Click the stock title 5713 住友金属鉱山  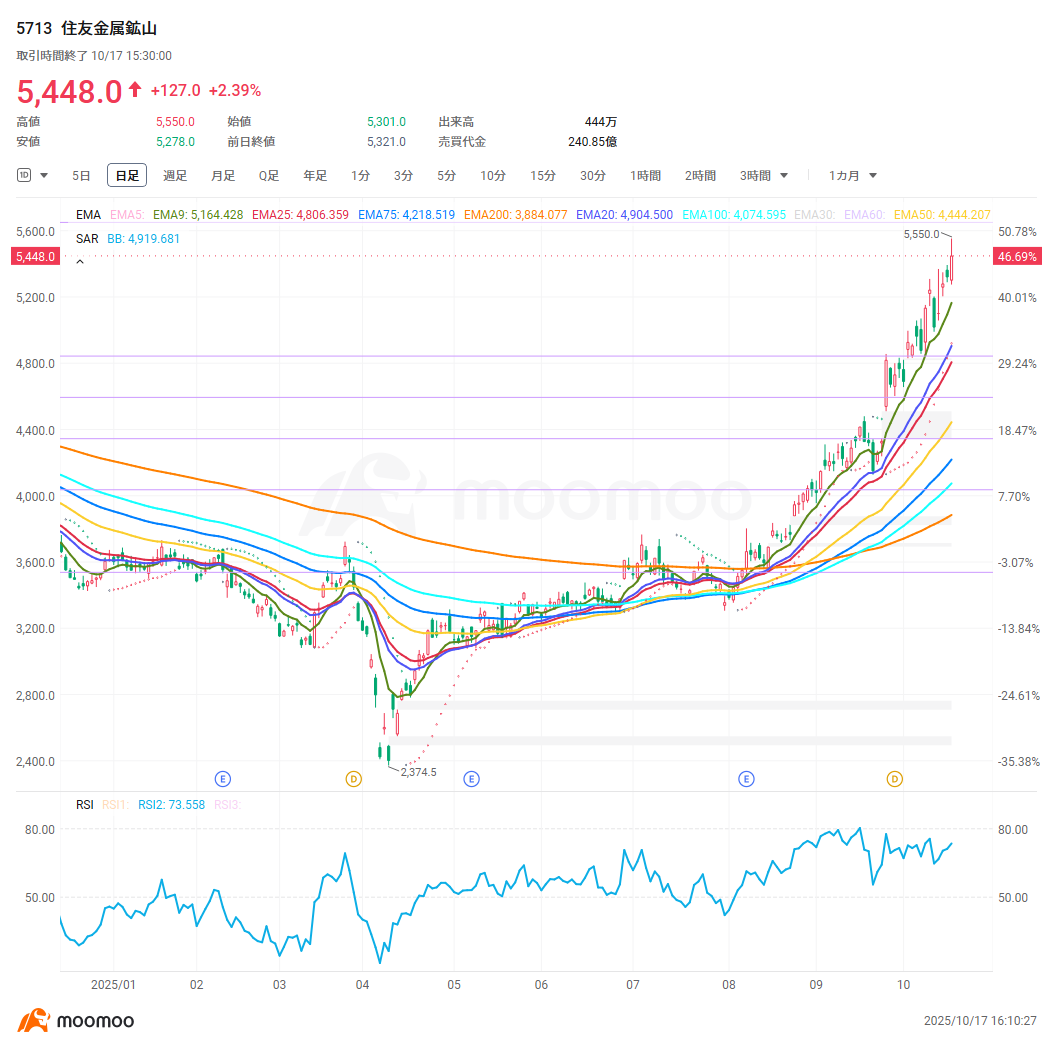click(x=87, y=28)
